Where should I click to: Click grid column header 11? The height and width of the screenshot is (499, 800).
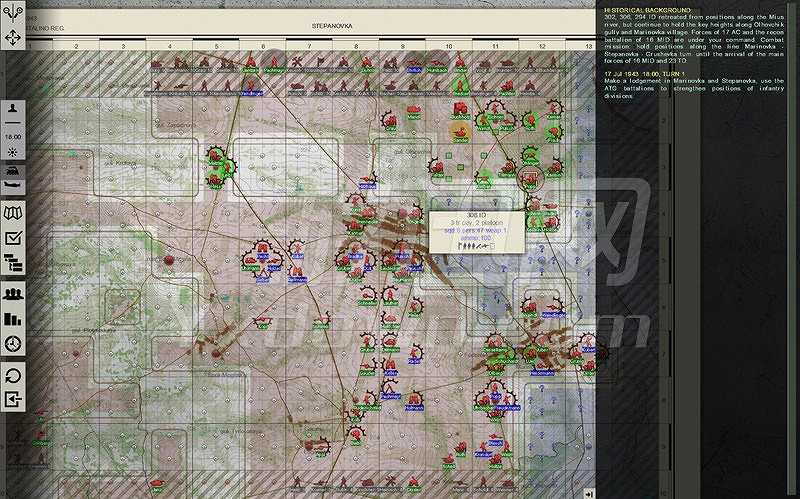[495, 46]
